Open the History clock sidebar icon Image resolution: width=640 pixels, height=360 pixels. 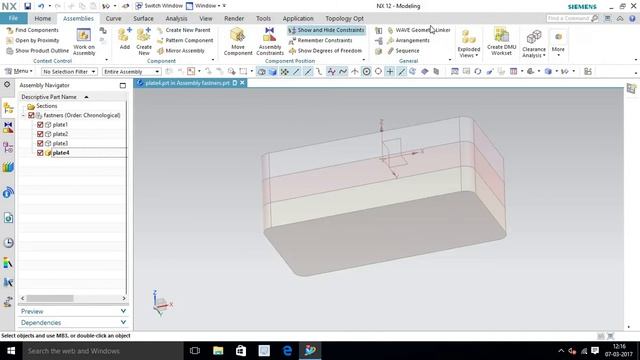pyautogui.click(x=8, y=243)
